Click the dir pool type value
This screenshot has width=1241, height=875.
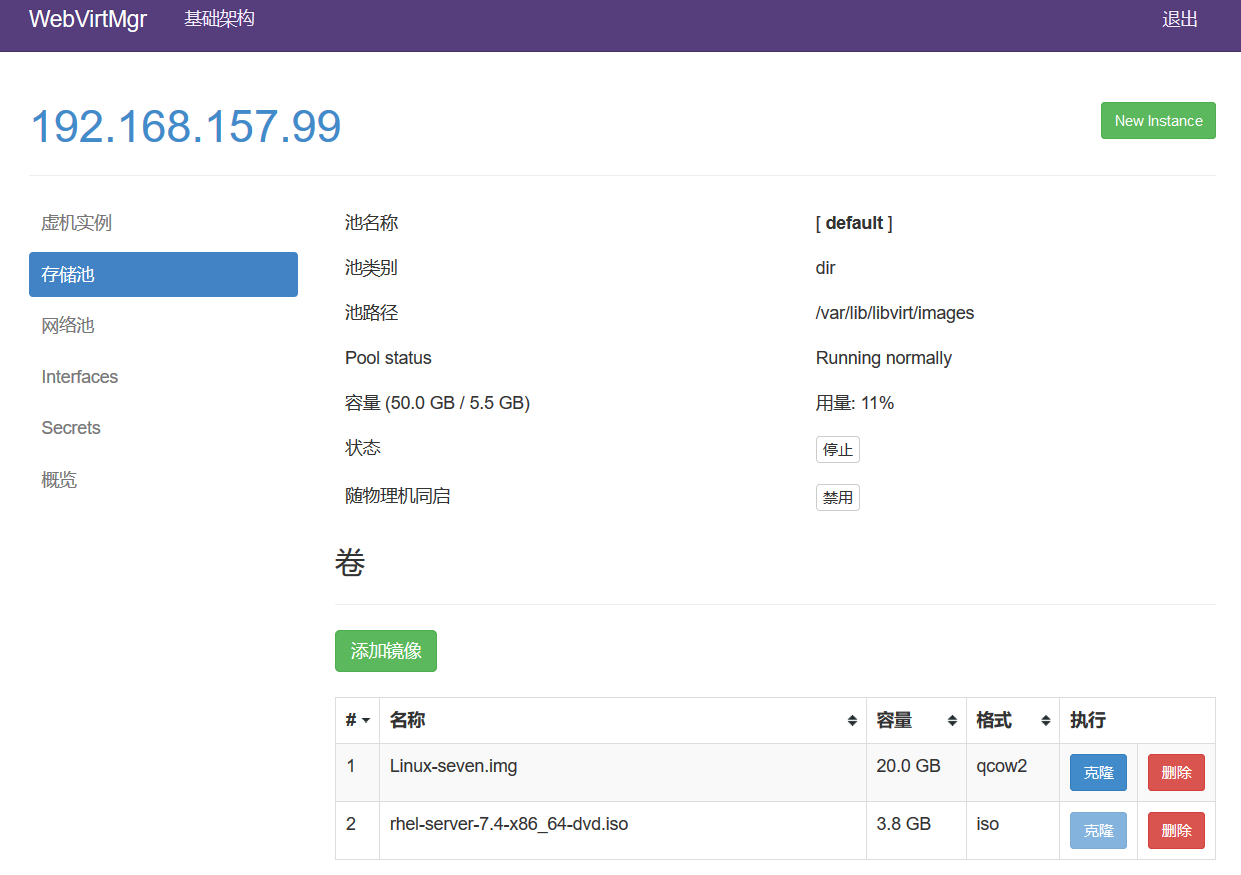coord(826,268)
